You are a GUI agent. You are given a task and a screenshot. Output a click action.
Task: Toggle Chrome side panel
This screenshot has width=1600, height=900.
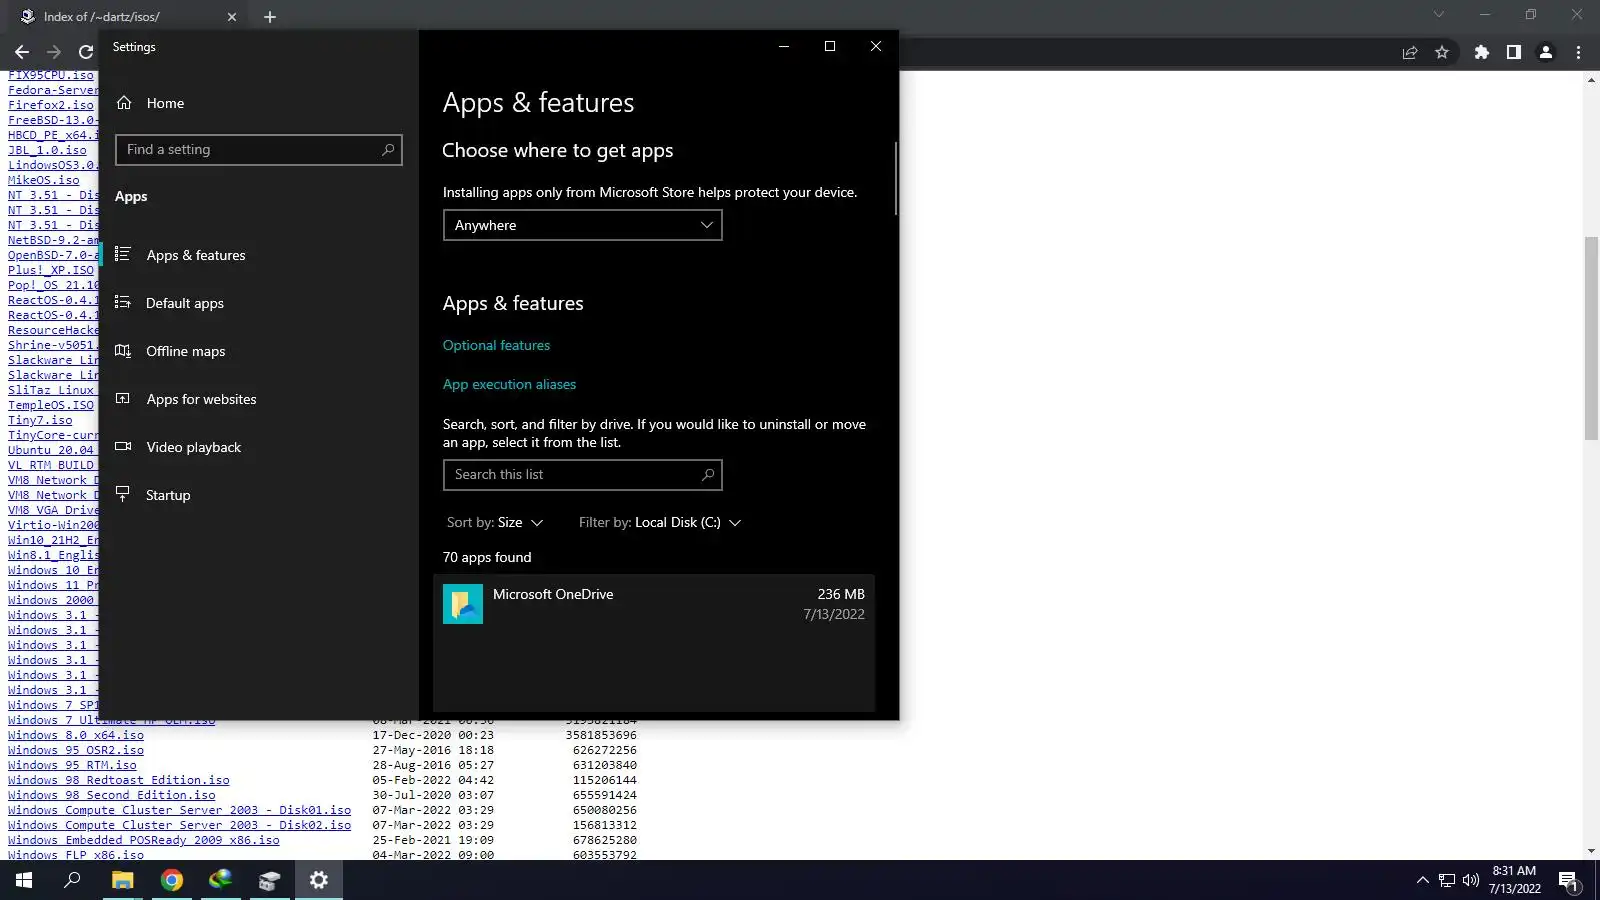[x=1514, y=52]
